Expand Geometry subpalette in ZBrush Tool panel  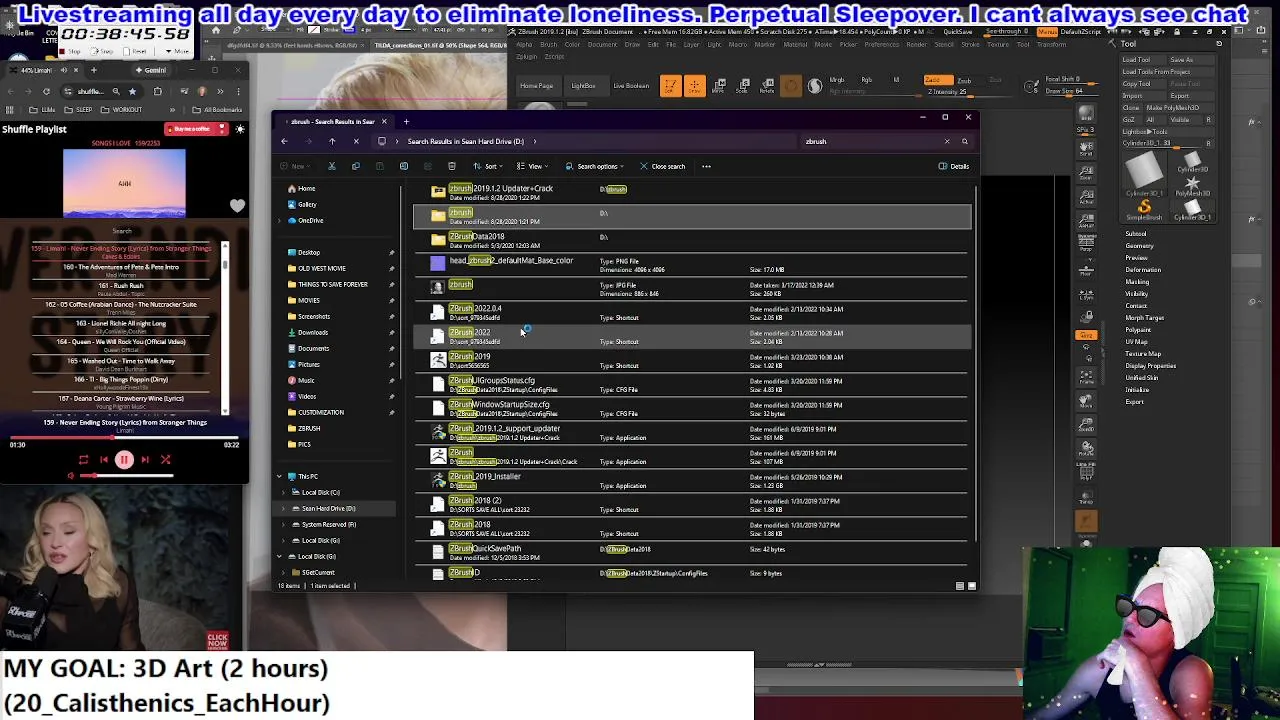[x=1139, y=246]
